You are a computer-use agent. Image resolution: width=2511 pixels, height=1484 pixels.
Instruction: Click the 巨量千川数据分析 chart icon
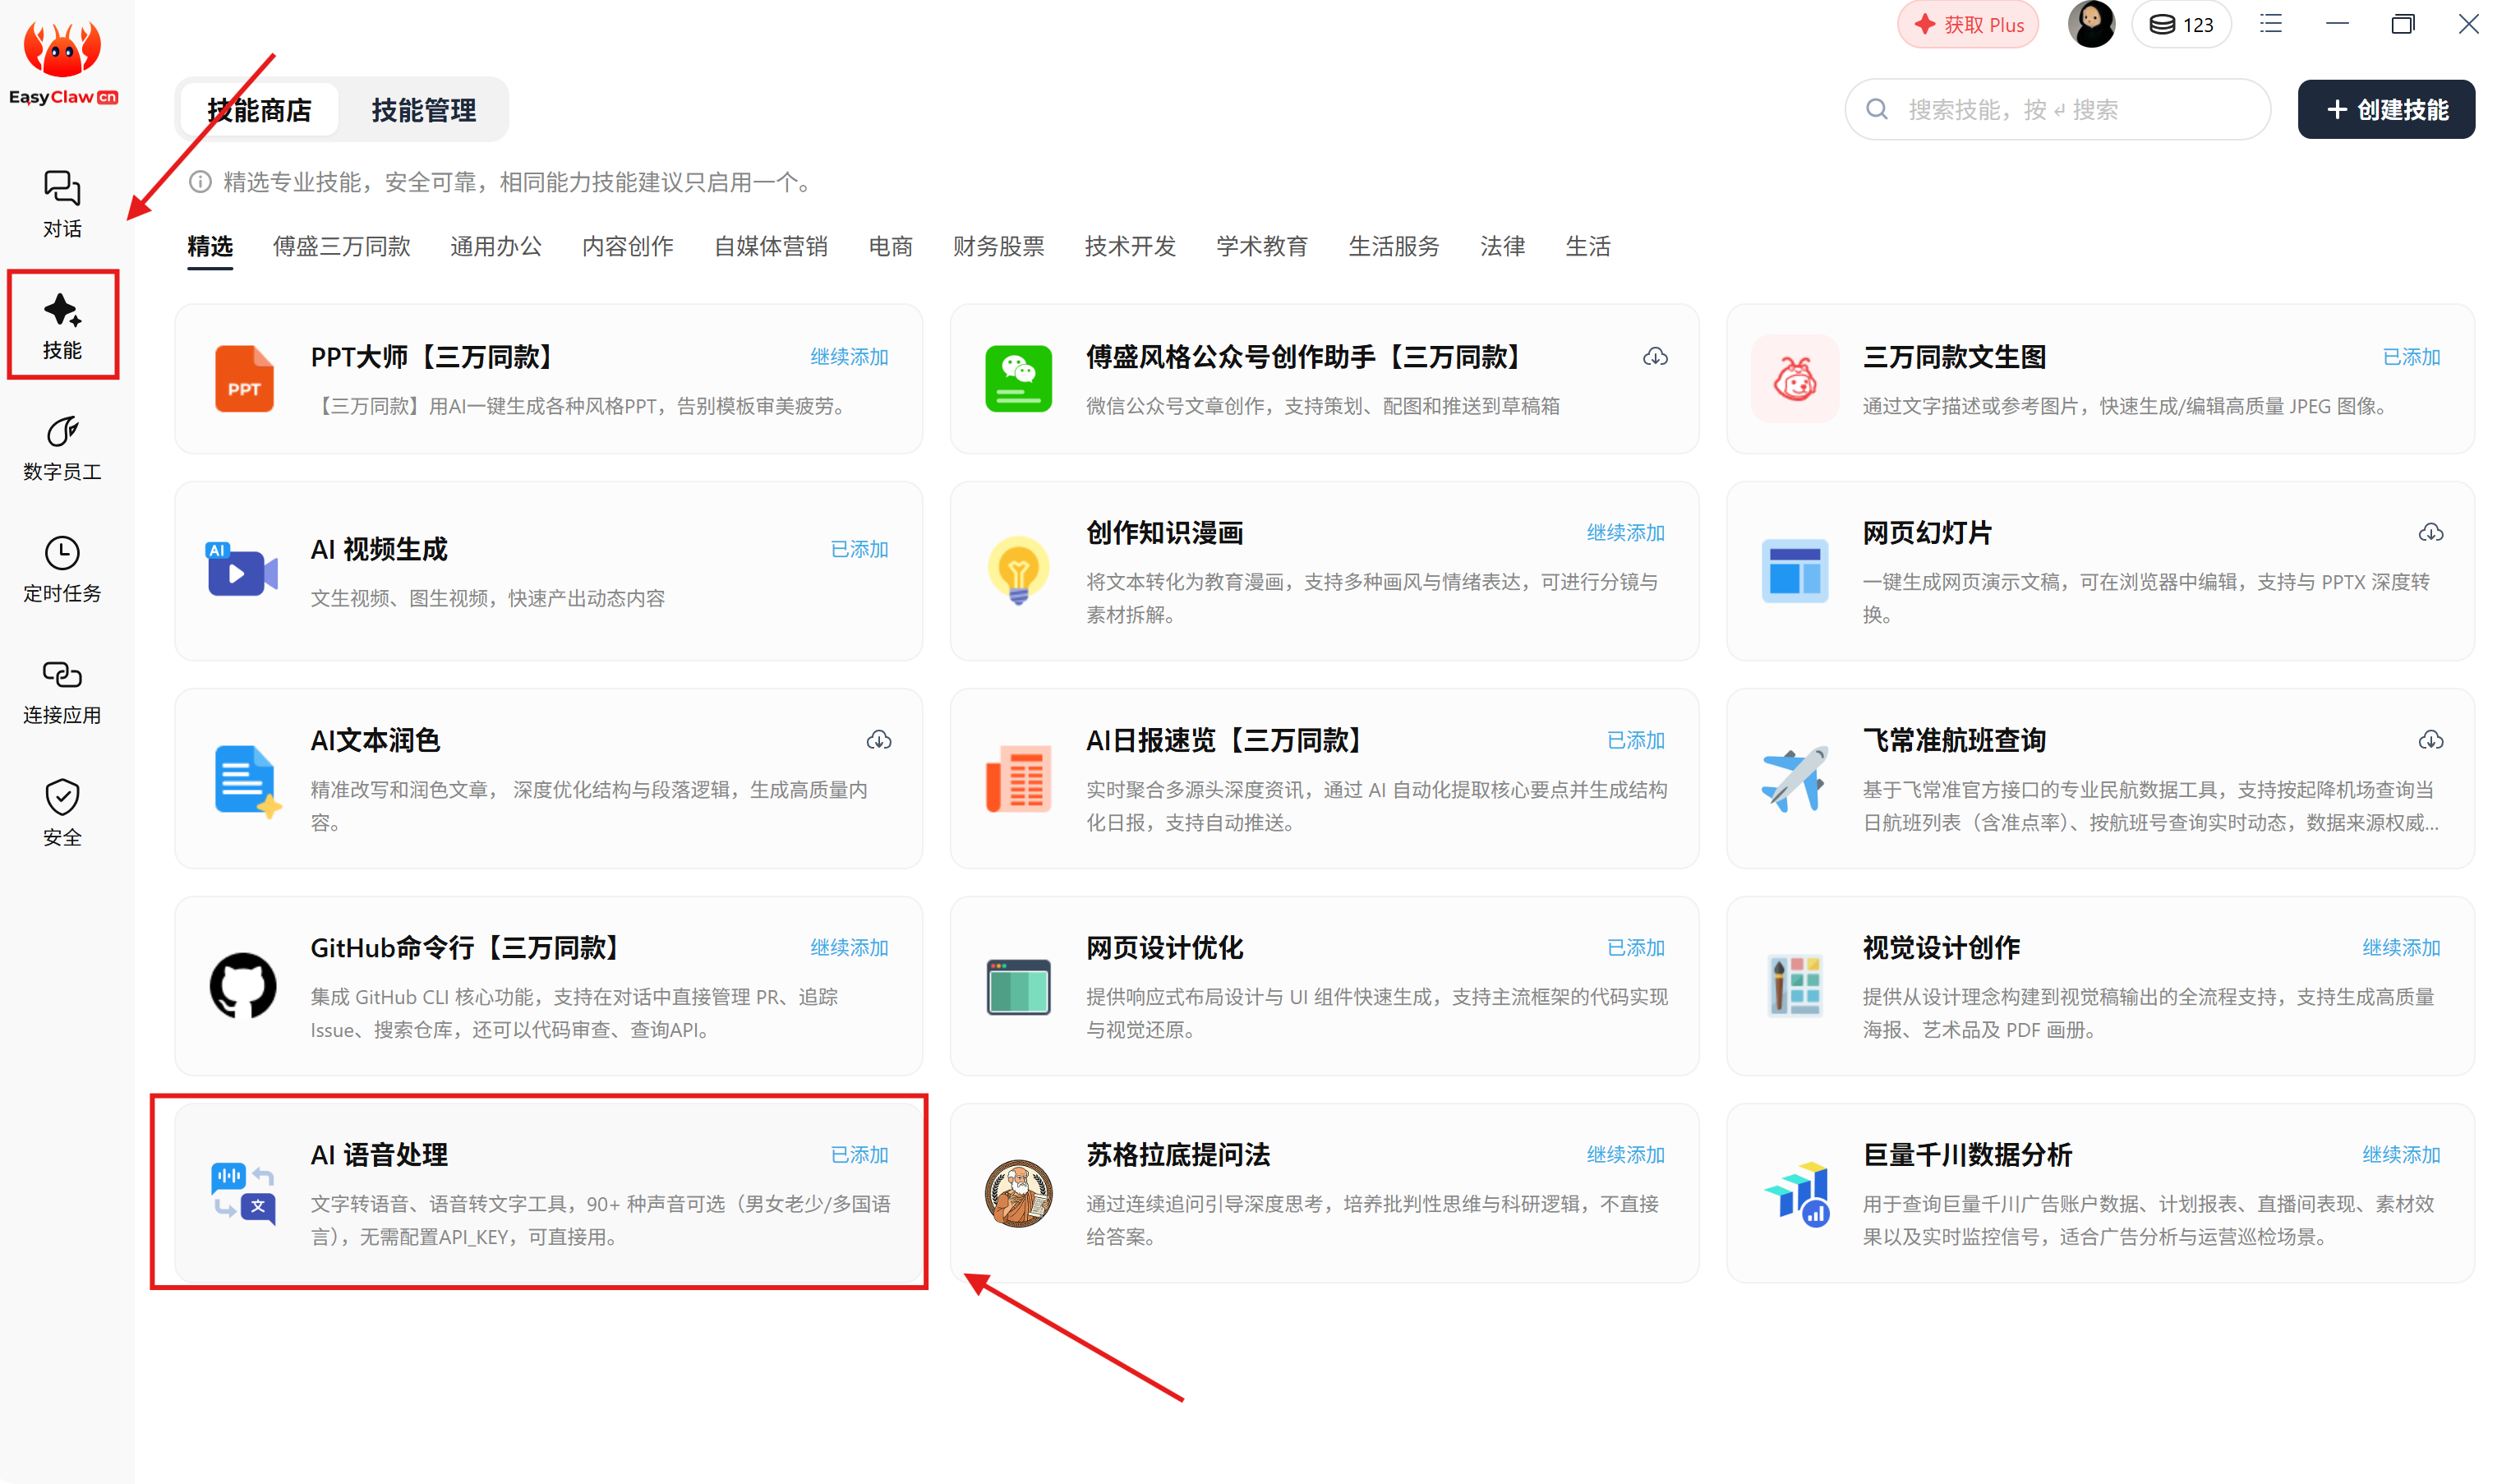click(1796, 1193)
